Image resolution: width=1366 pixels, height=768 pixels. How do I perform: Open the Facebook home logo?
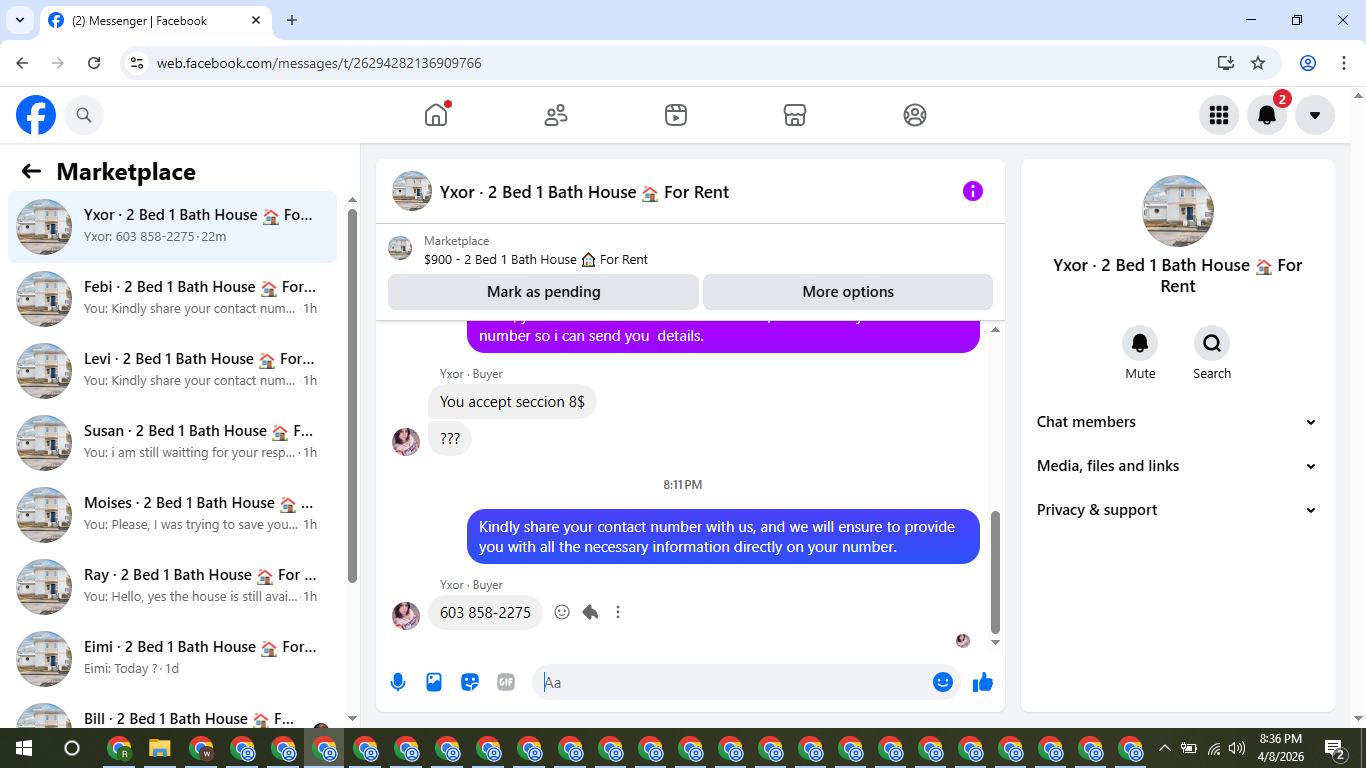36,115
